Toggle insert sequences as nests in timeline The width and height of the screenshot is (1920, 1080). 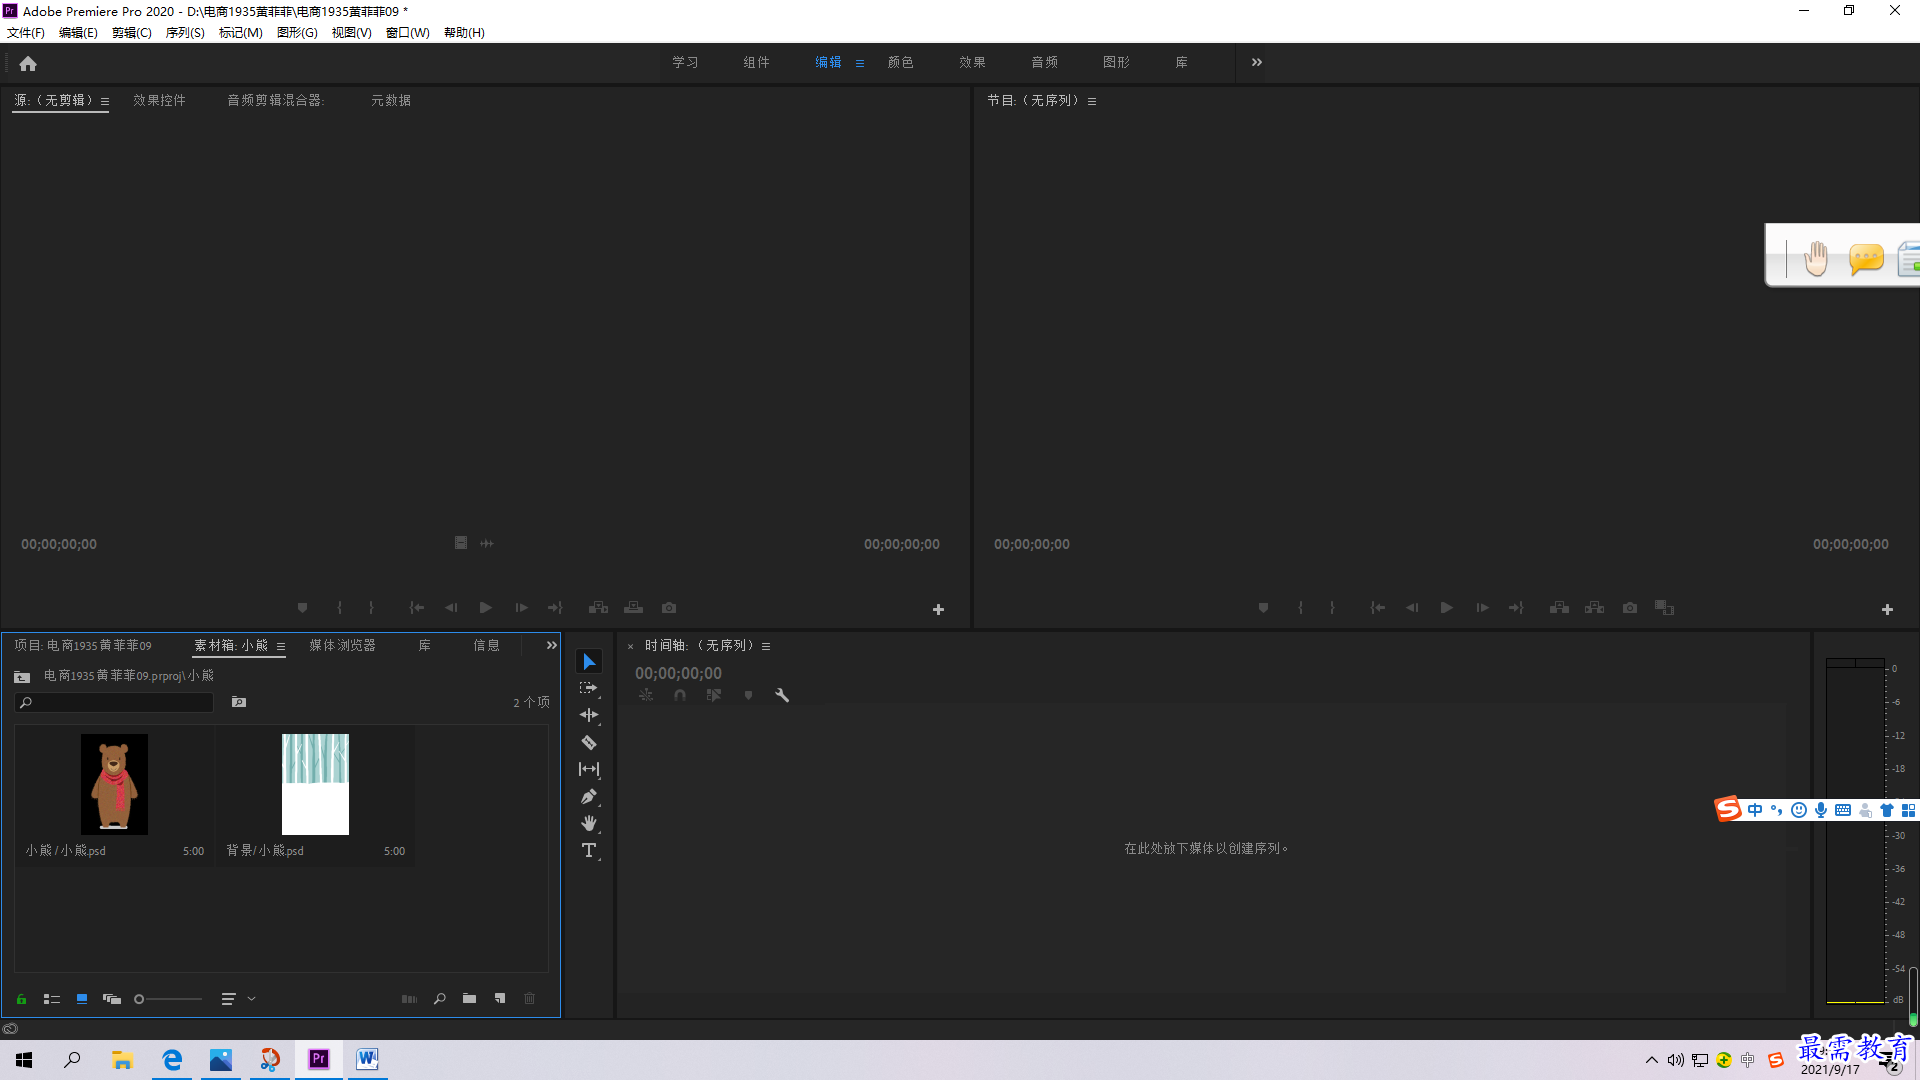(646, 695)
